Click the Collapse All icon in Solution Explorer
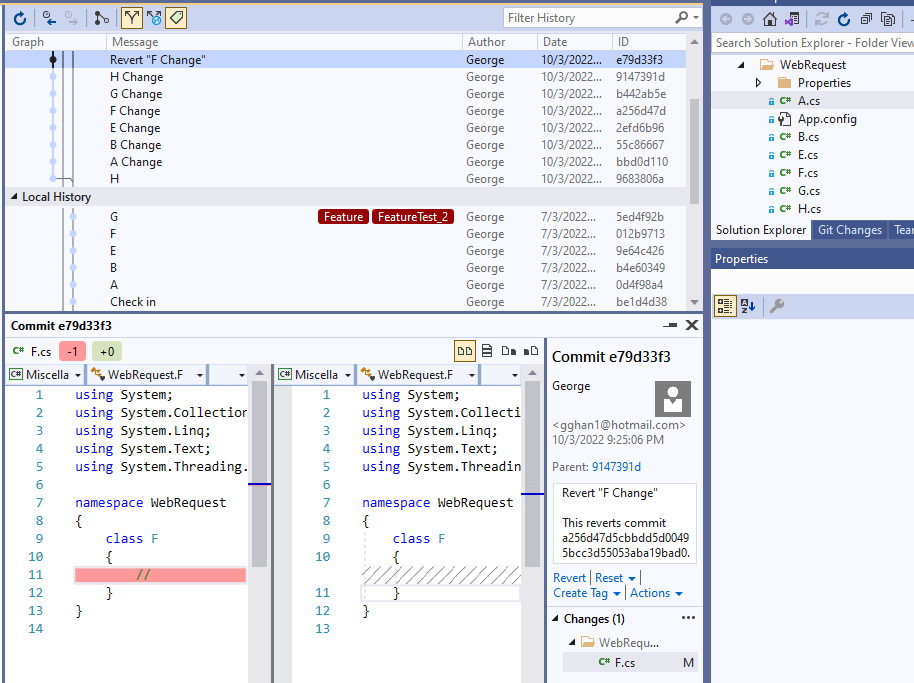914x683 pixels. (864, 19)
